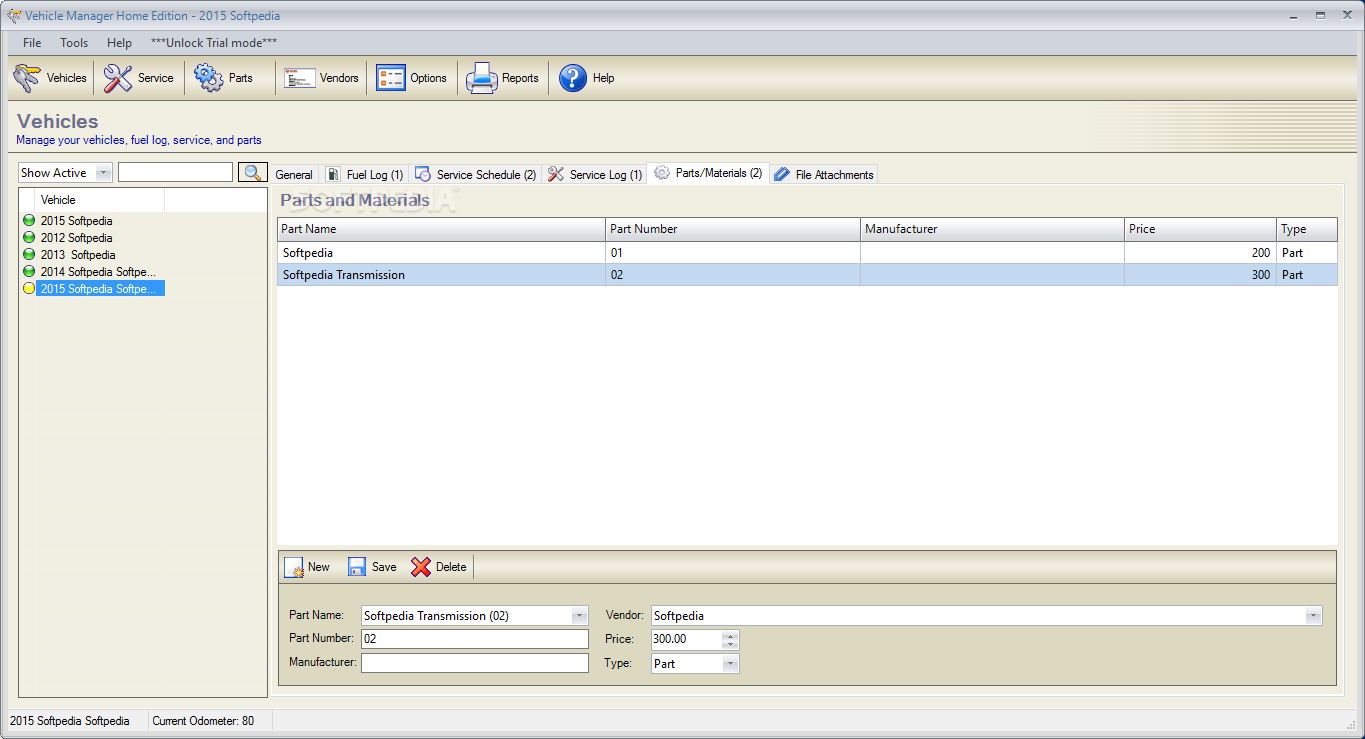Sort by the Type column header
1365x739 pixels.
(1307, 229)
